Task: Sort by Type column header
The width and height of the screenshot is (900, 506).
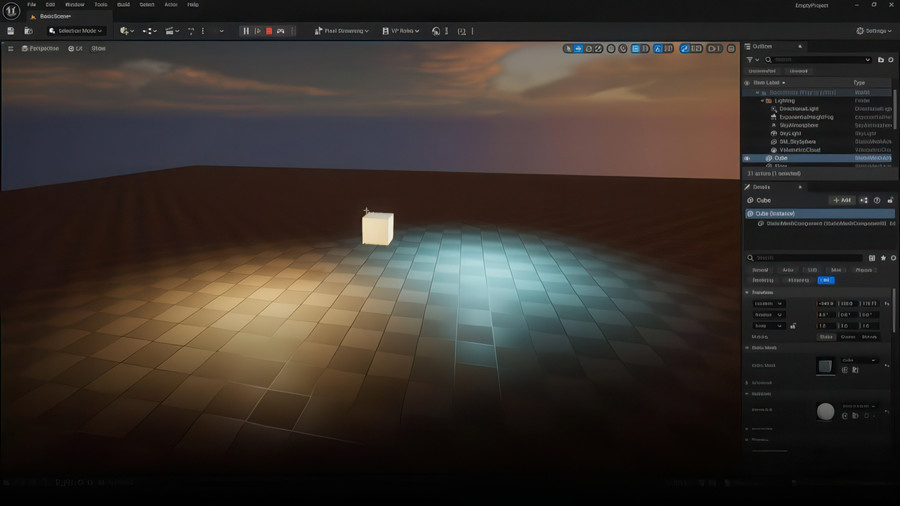Action: coord(859,83)
